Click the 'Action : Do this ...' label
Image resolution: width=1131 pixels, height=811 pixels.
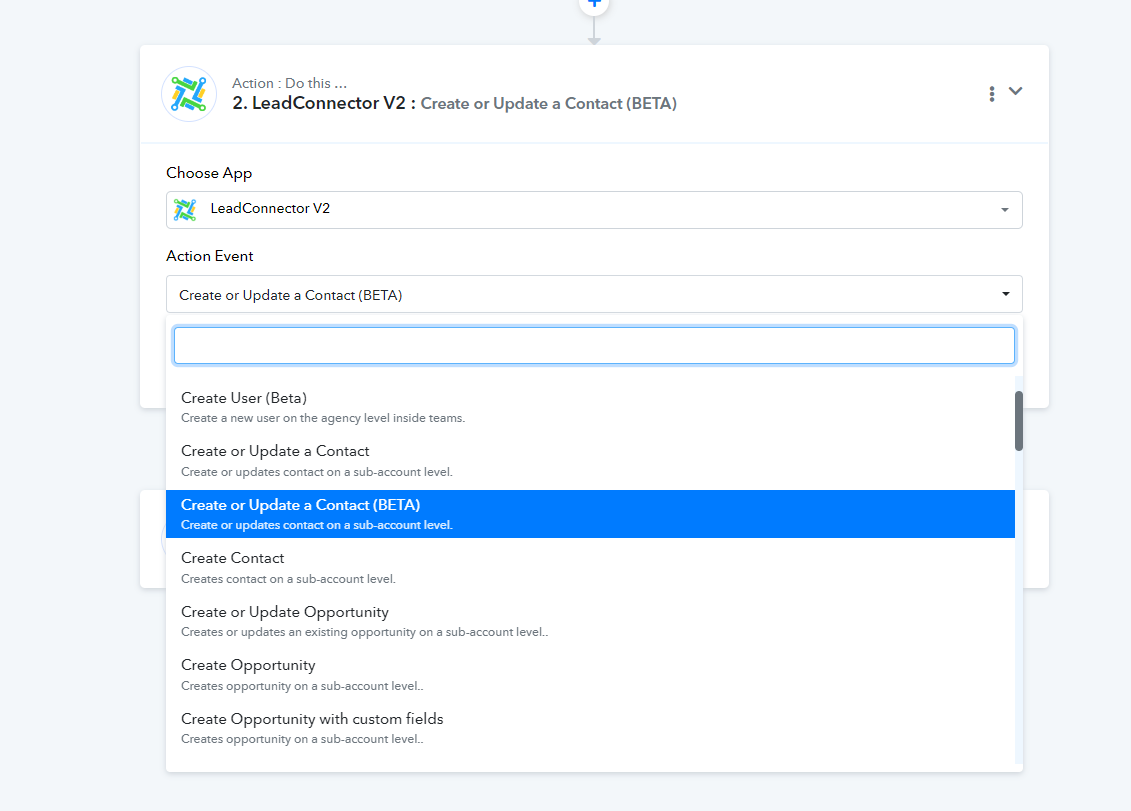[x=289, y=83]
